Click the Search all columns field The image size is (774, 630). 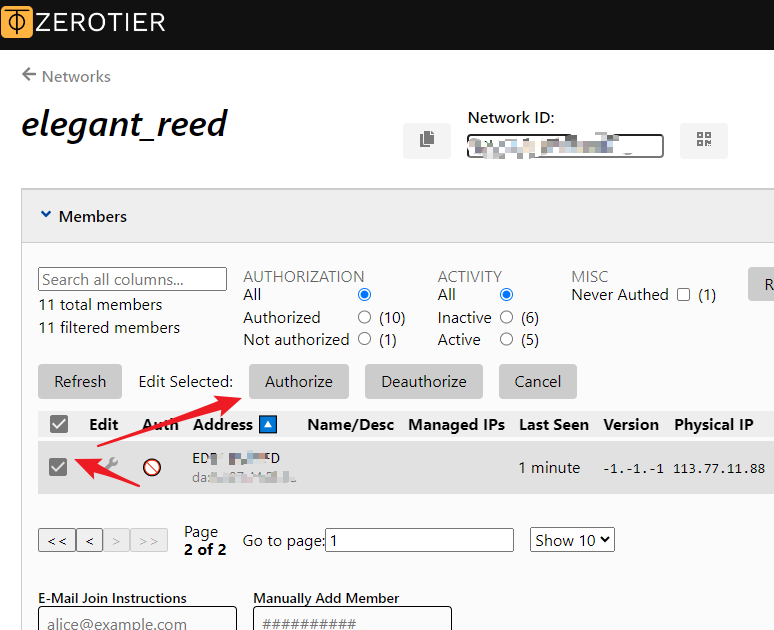click(x=132, y=279)
